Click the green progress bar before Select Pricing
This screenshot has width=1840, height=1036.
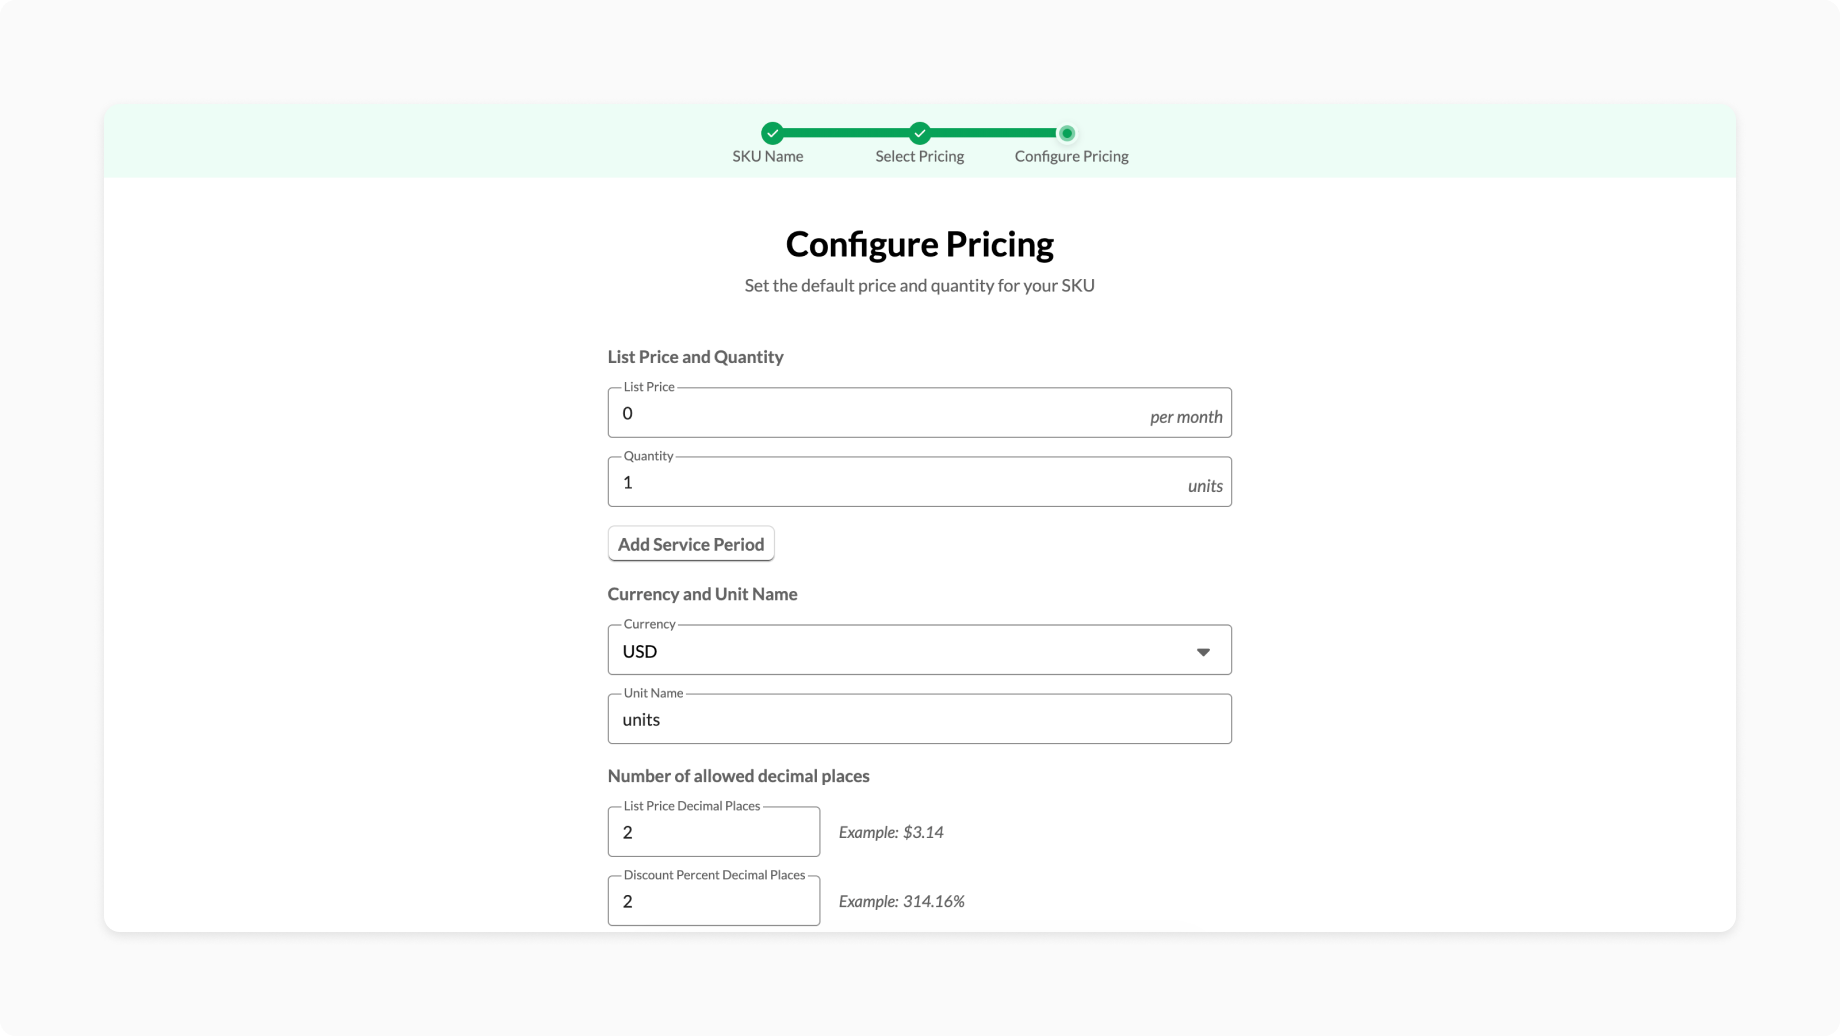coord(846,133)
